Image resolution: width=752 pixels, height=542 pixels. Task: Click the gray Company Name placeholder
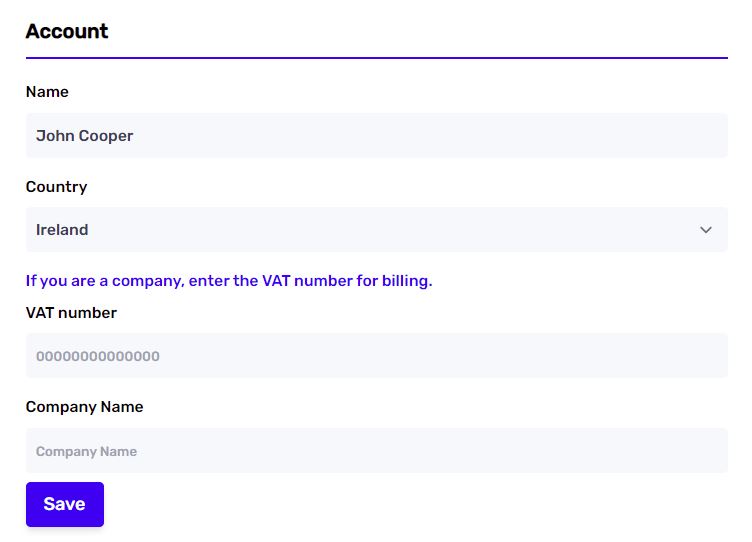click(x=86, y=451)
